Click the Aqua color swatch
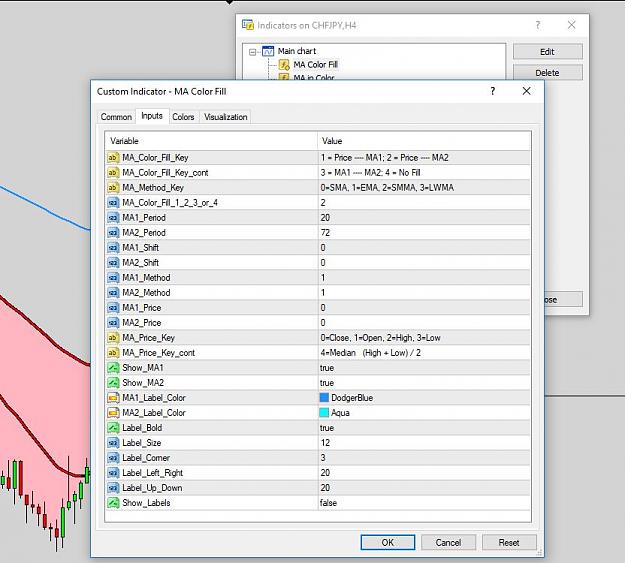 324,413
